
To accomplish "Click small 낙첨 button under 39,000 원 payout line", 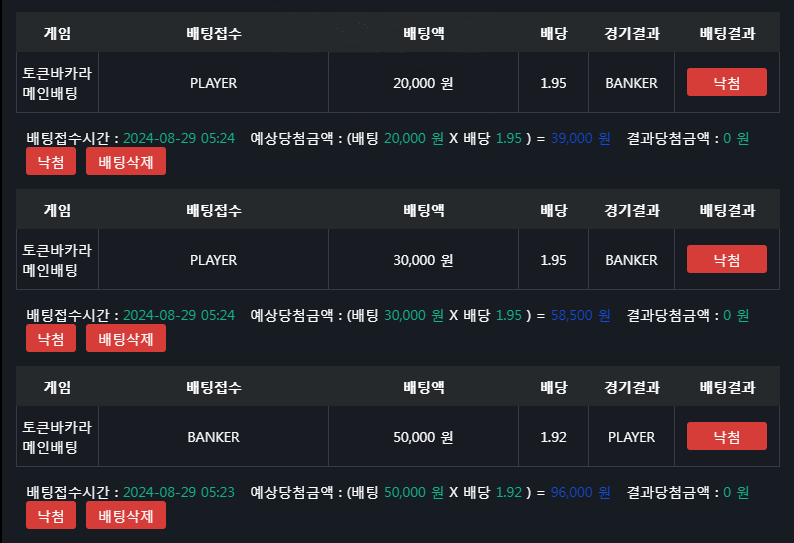I will point(51,161).
